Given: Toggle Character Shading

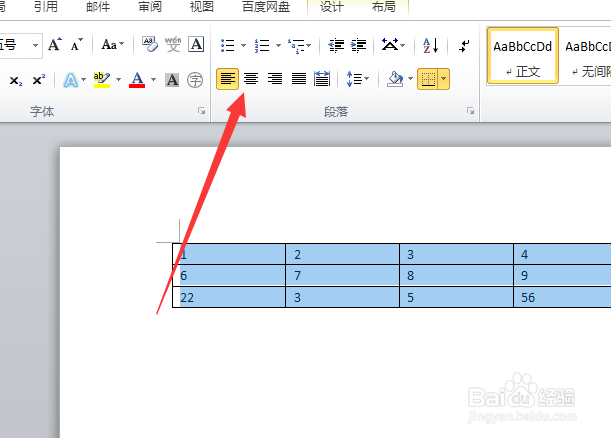Looking at the screenshot, I should 172,80.
